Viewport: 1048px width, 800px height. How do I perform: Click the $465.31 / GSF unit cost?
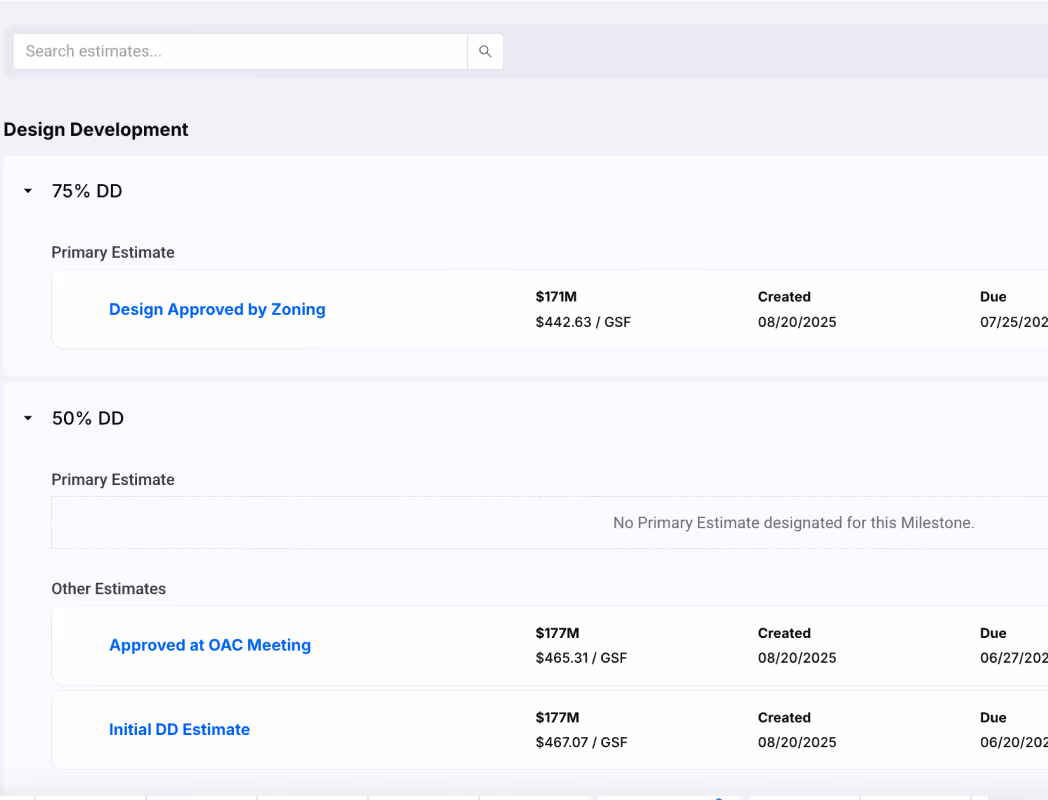pyautogui.click(x=583, y=658)
